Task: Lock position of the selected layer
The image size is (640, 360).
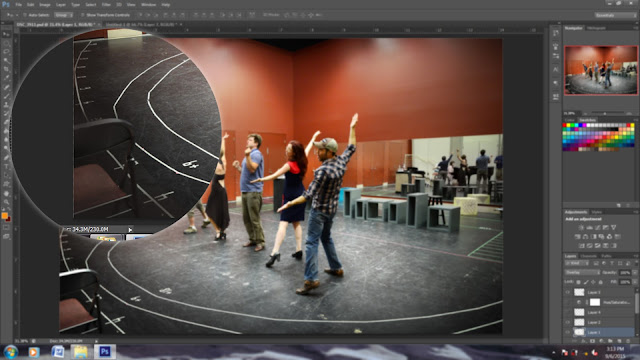Action: tap(593, 282)
